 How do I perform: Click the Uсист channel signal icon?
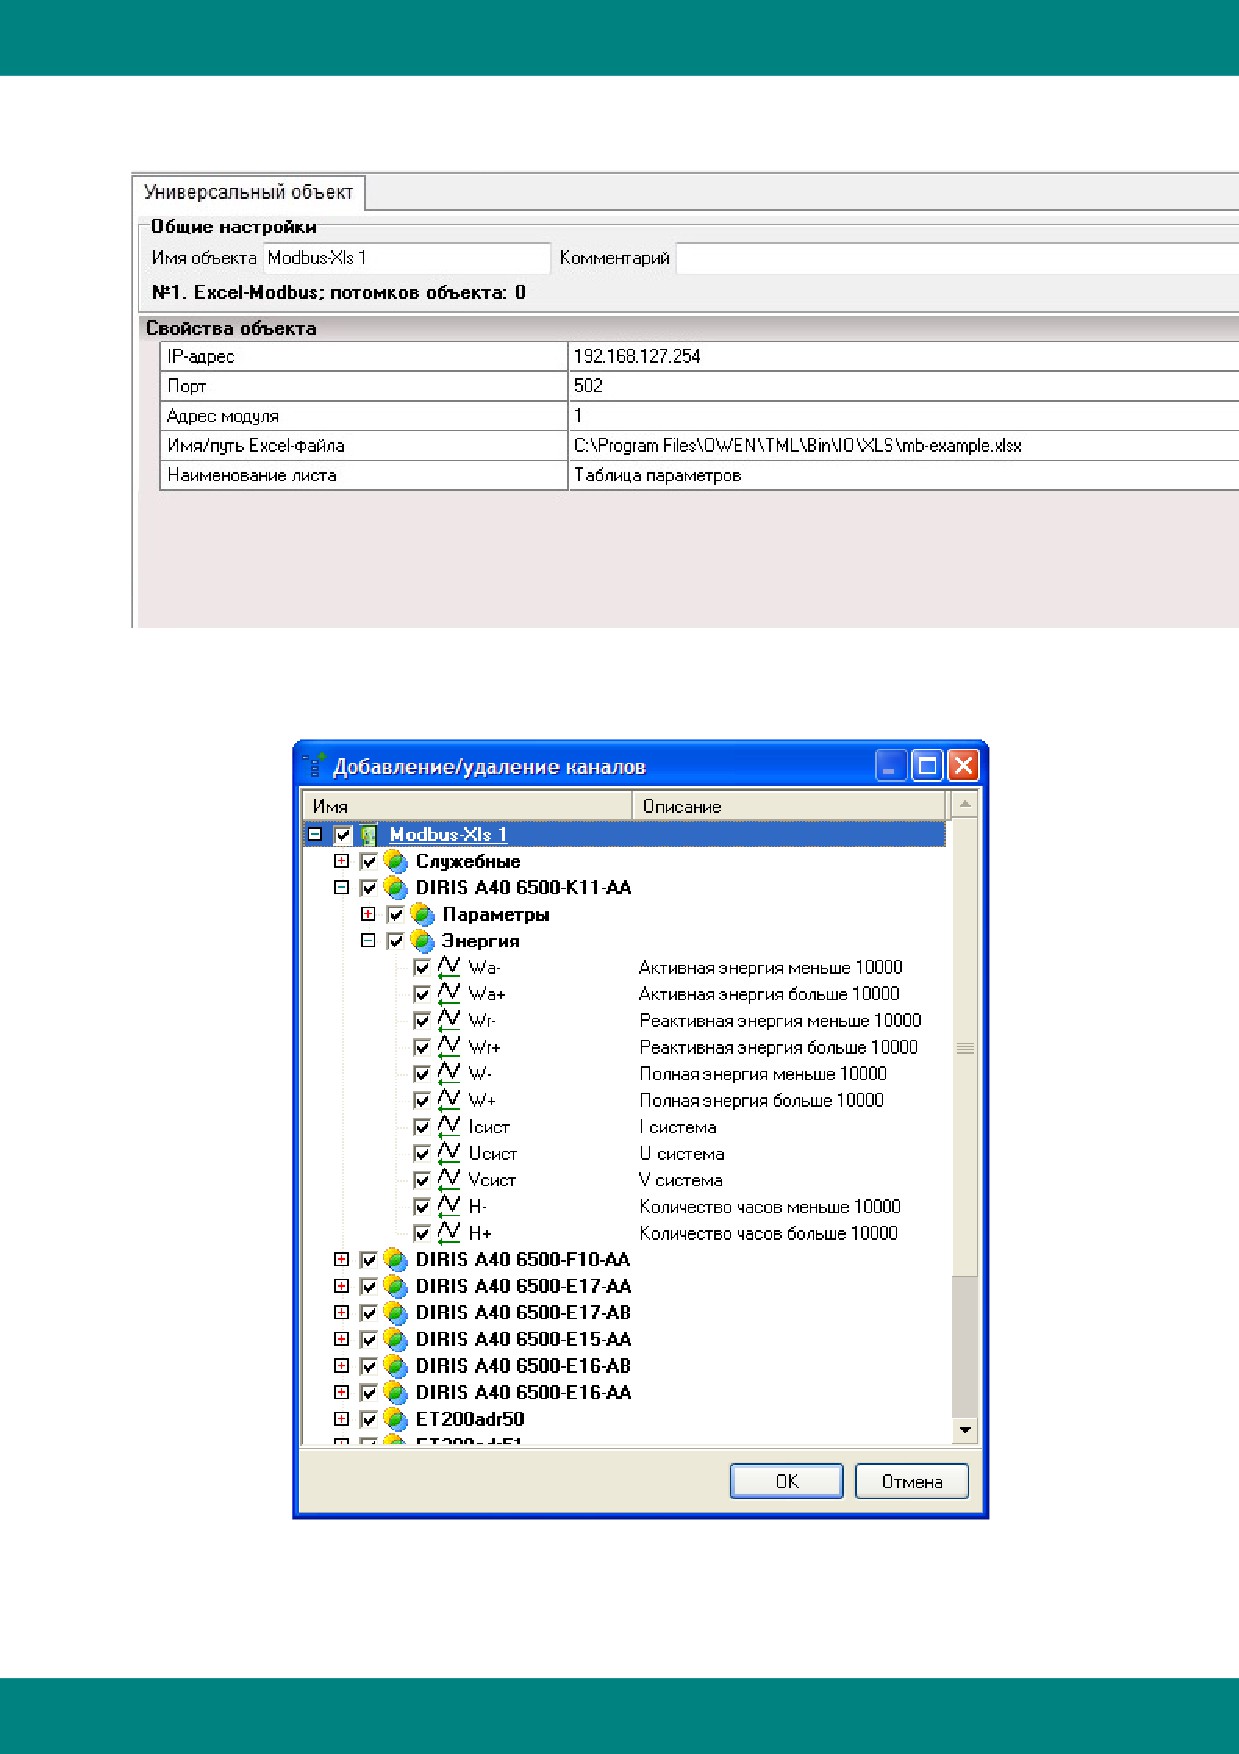click(x=449, y=1153)
